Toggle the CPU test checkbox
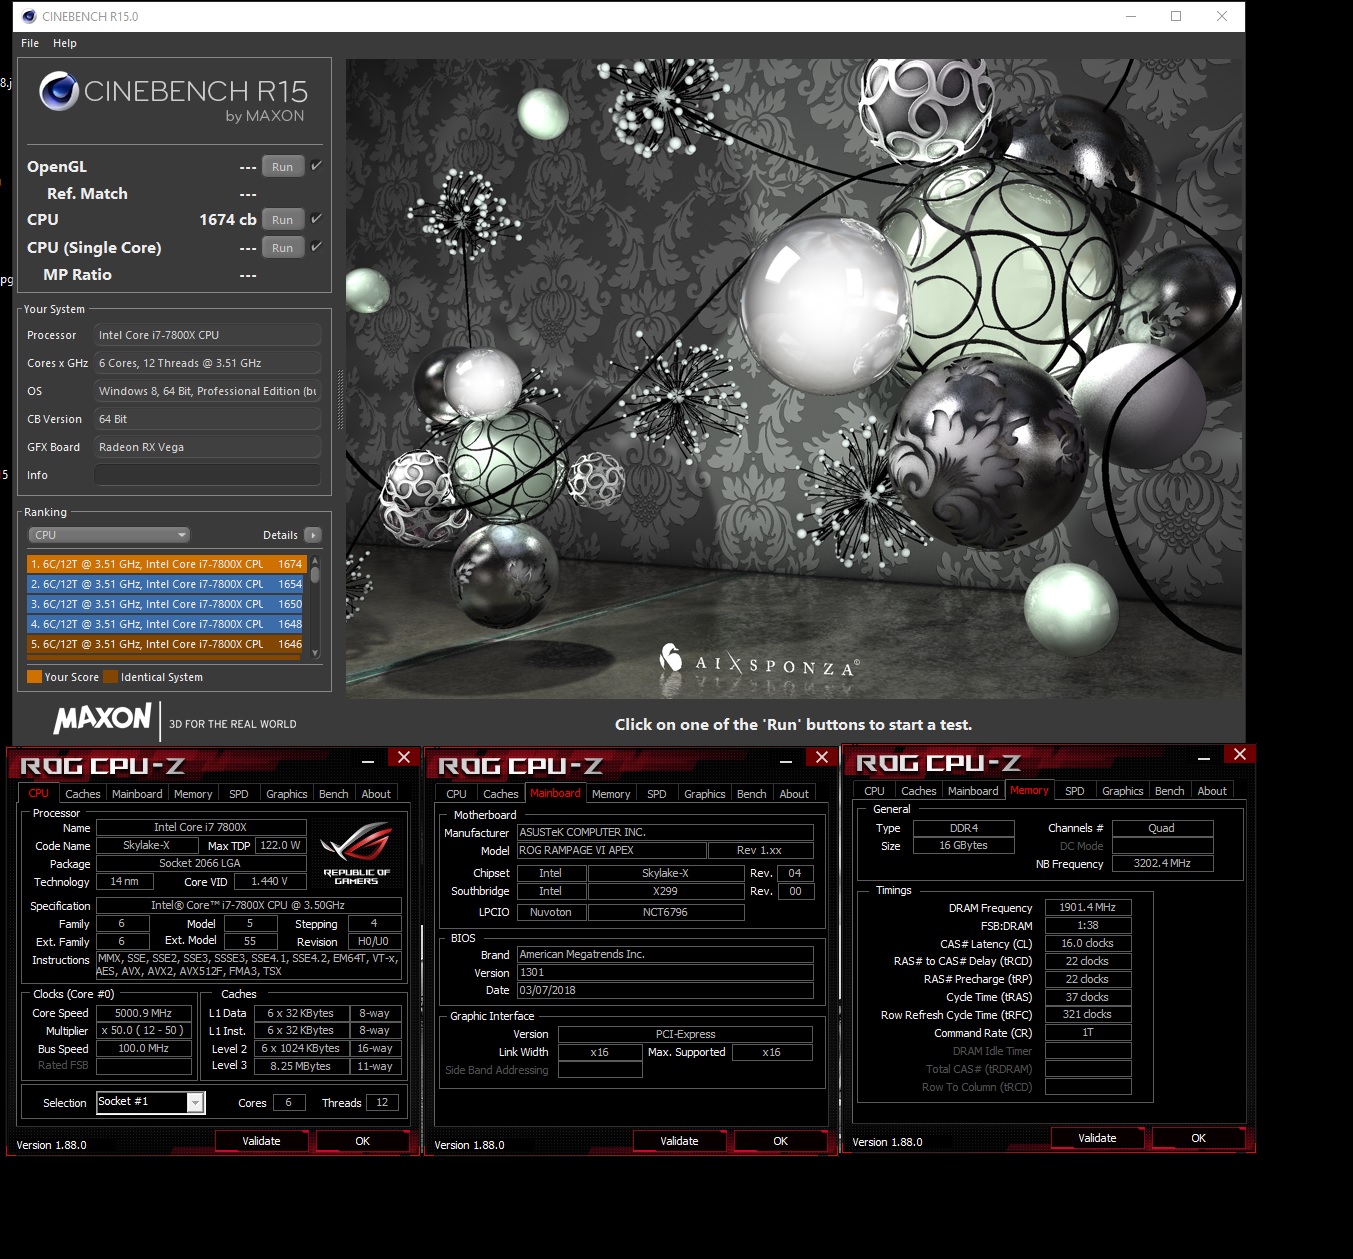 [317, 218]
